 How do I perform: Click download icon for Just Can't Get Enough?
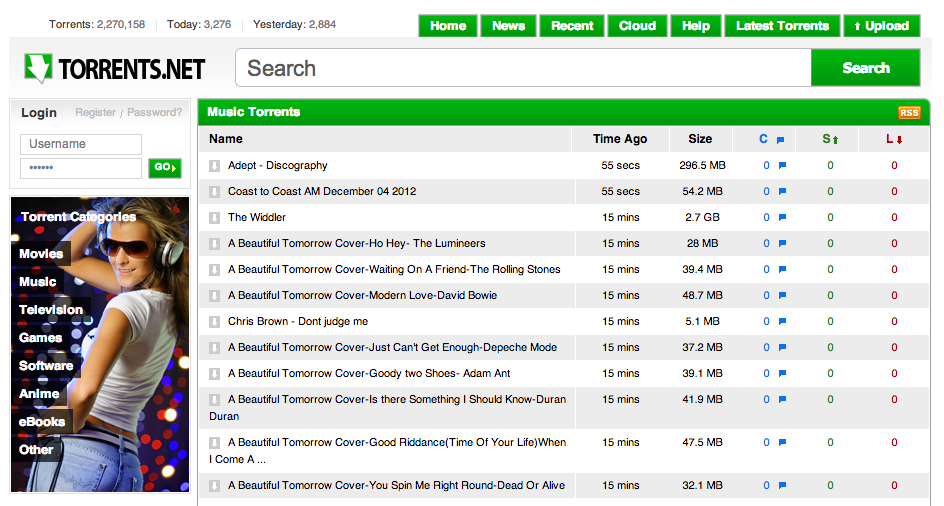(214, 347)
